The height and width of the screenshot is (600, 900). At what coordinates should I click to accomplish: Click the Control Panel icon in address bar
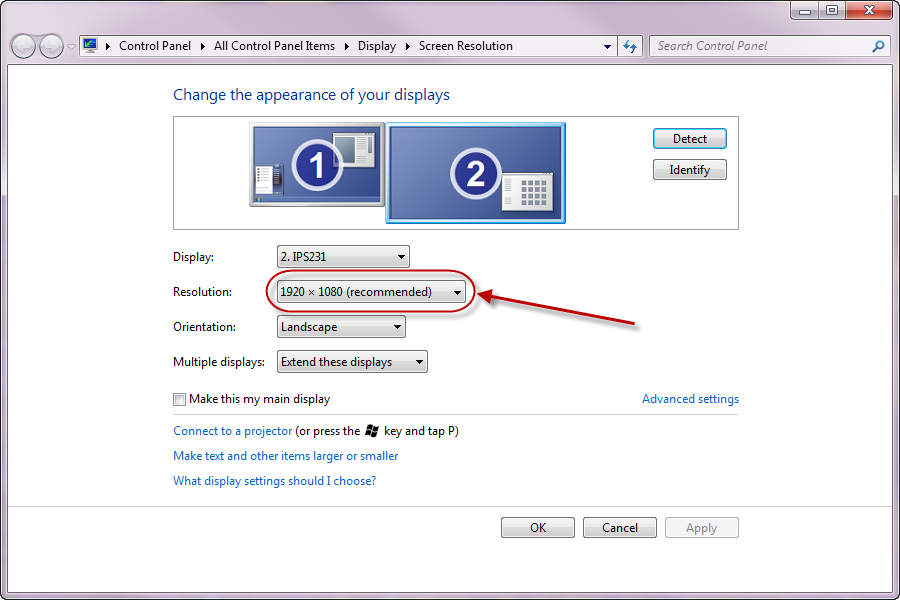pos(91,46)
